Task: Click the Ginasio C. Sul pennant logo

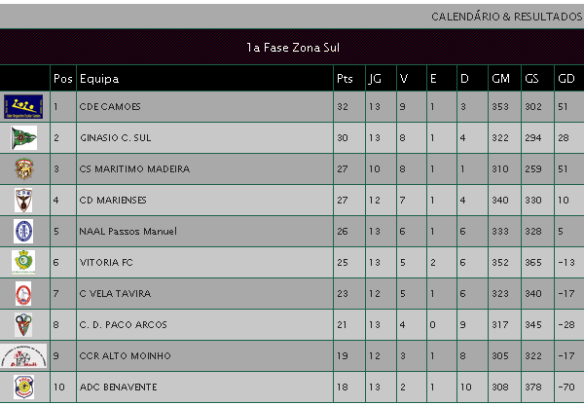Action: pos(24,138)
